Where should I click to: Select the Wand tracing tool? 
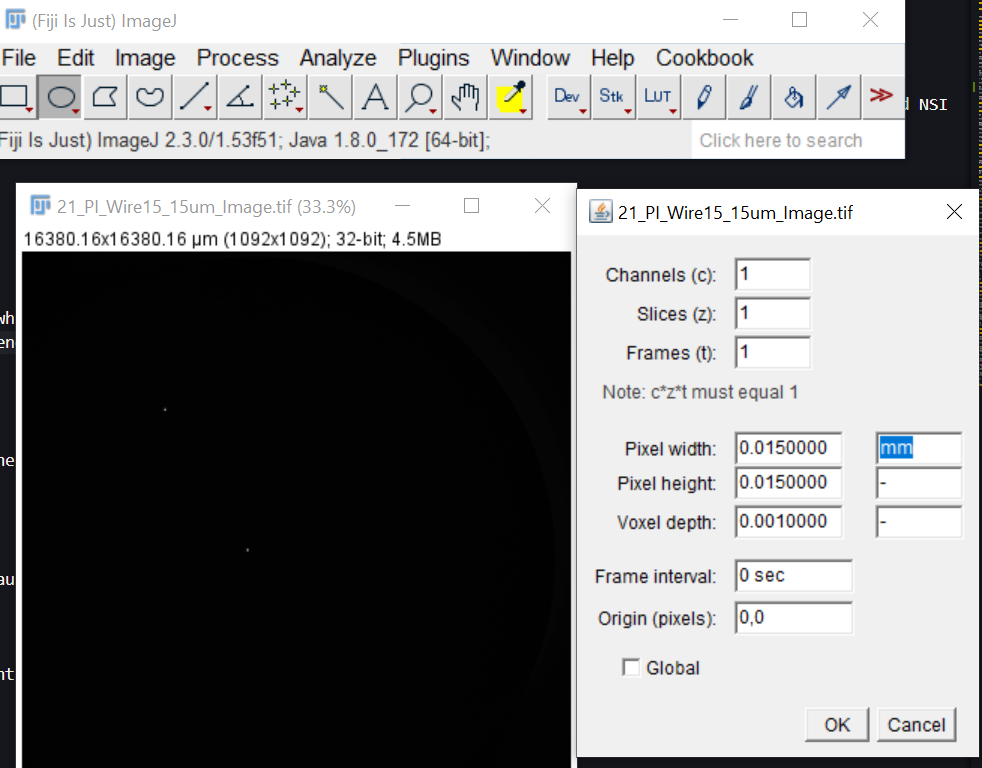(x=330, y=97)
